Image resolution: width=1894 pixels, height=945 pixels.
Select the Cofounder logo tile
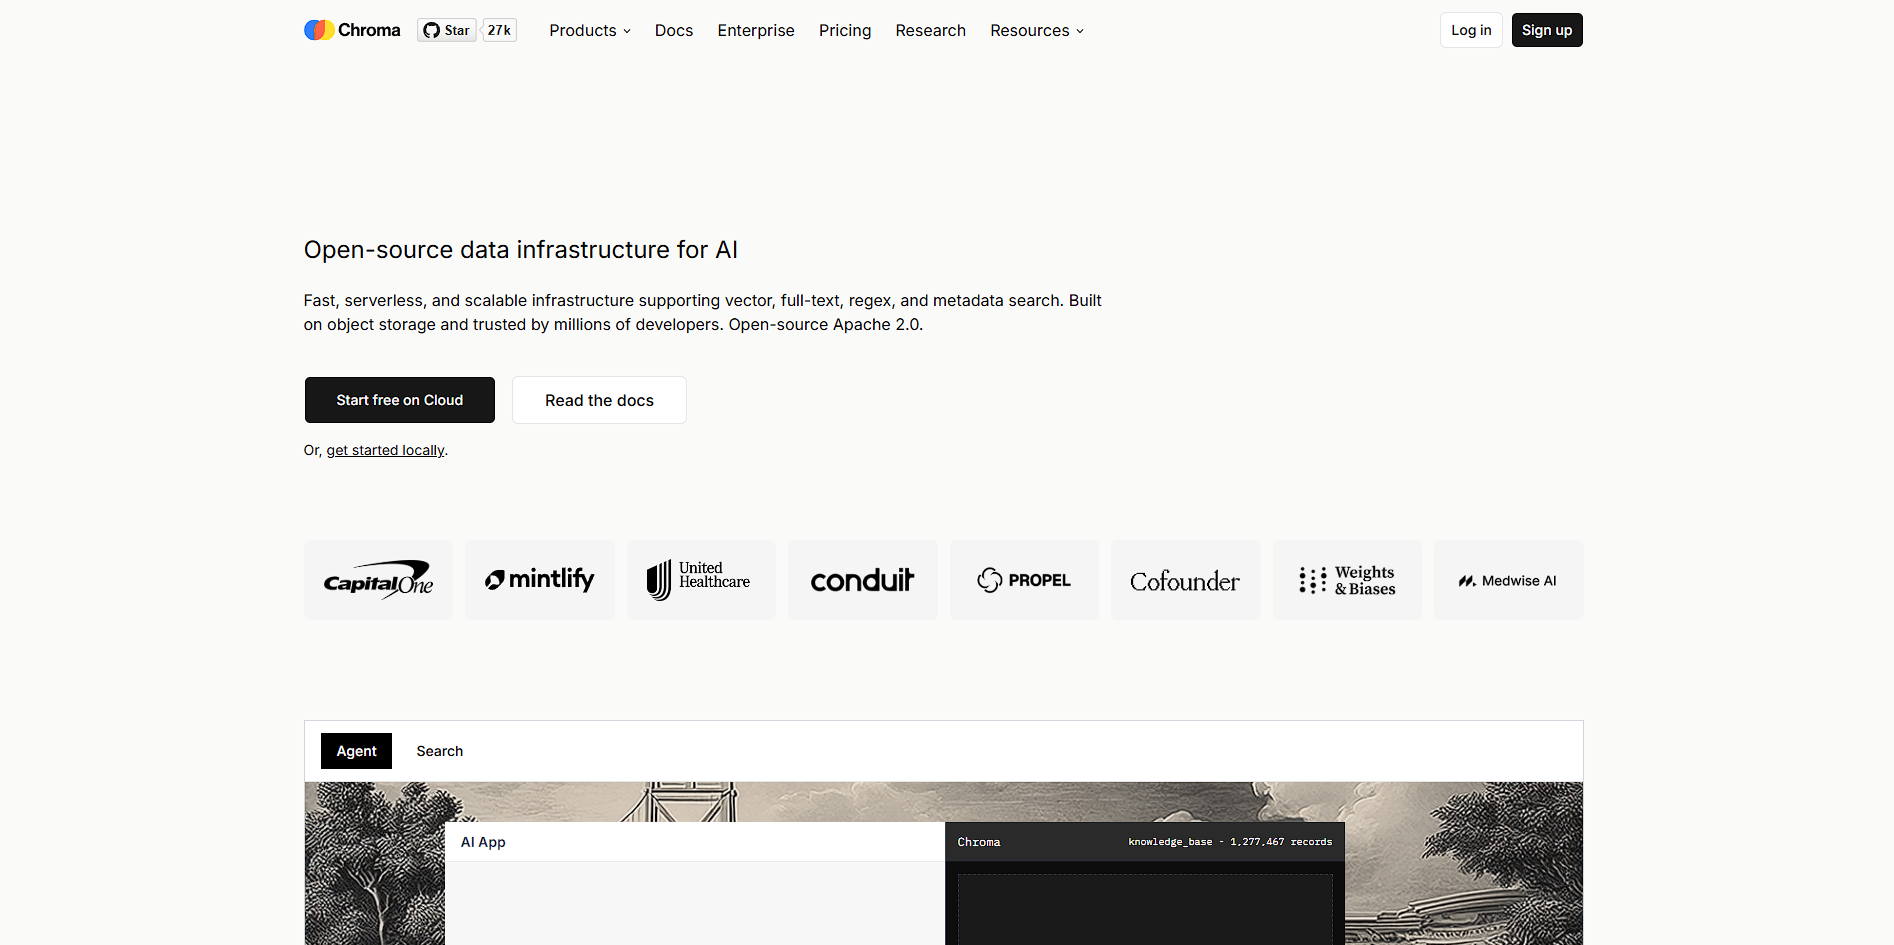click(x=1185, y=580)
